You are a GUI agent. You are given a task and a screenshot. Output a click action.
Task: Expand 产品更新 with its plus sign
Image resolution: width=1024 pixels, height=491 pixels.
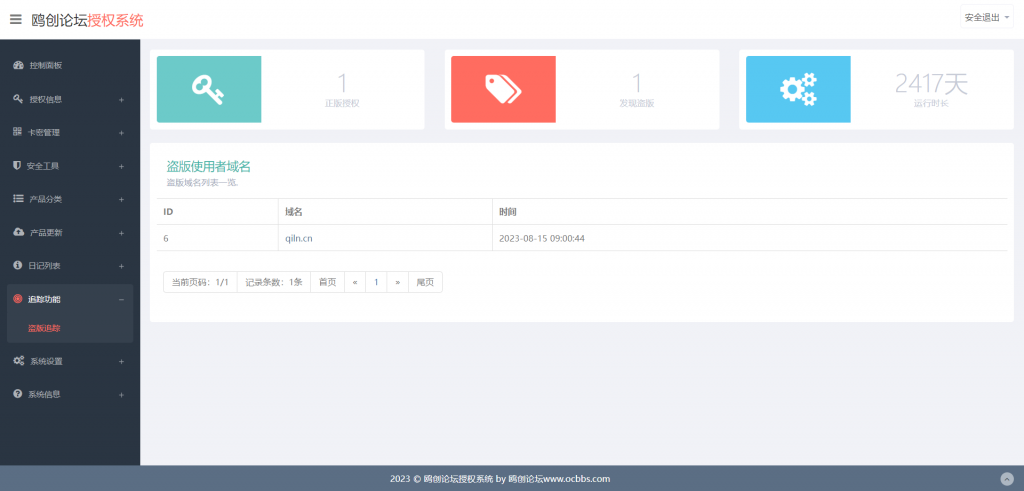(x=121, y=233)
